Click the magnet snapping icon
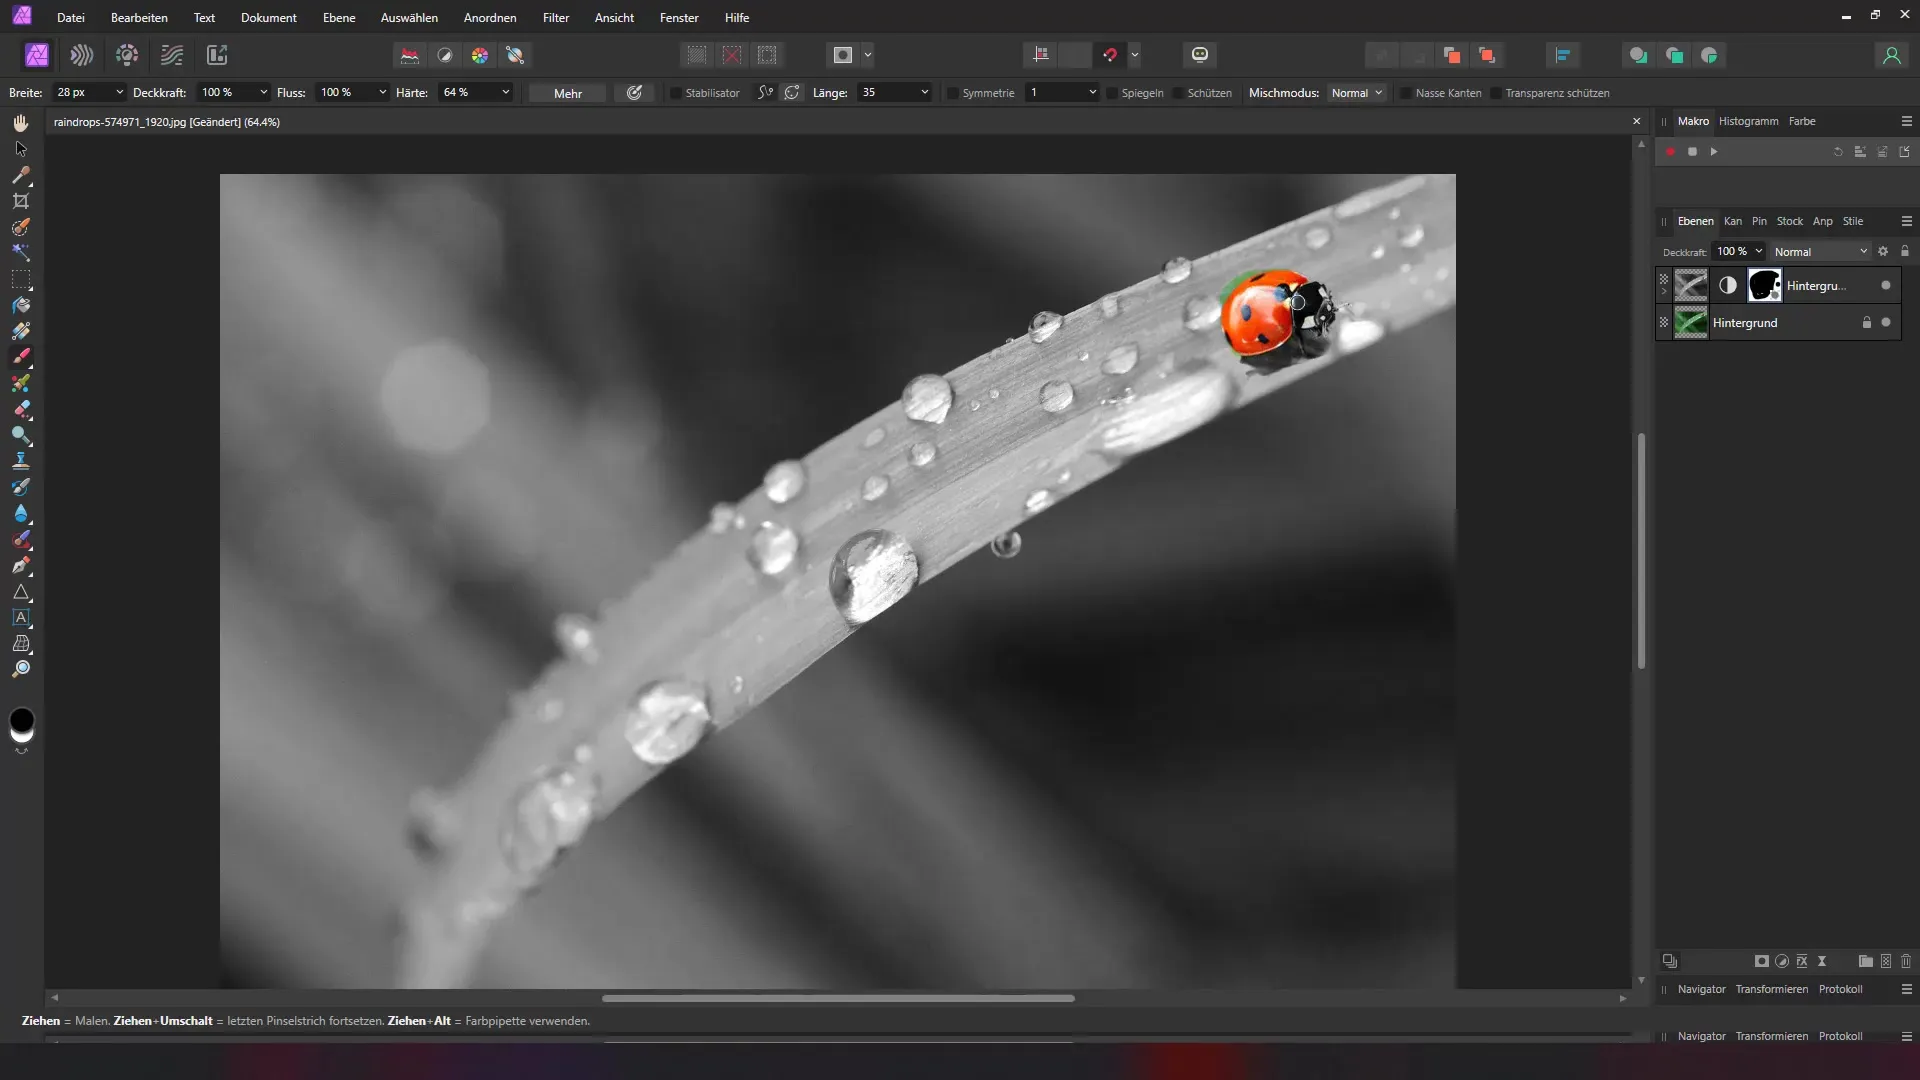This screenshot has height=1080, width=1920. pyautogui.click(x=1110, y=55)
